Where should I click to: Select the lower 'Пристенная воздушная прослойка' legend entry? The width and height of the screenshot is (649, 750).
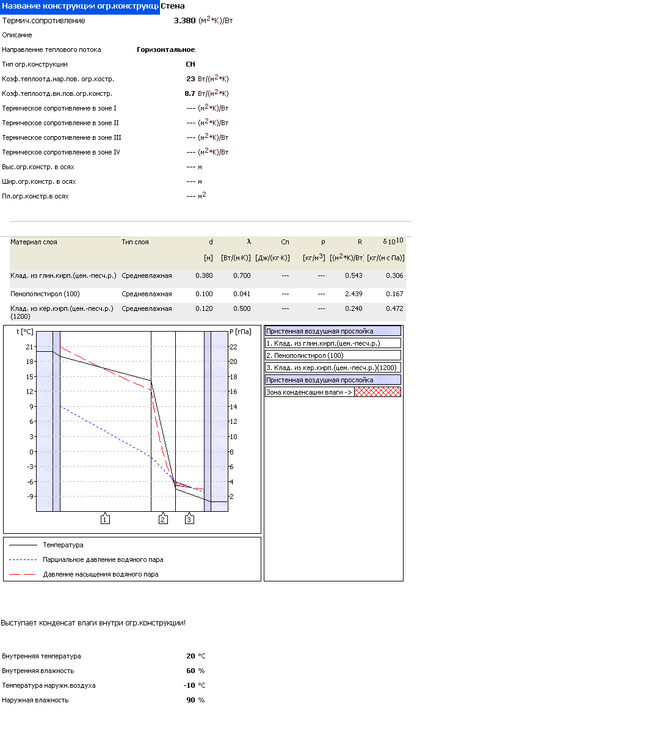pos(333,380)
